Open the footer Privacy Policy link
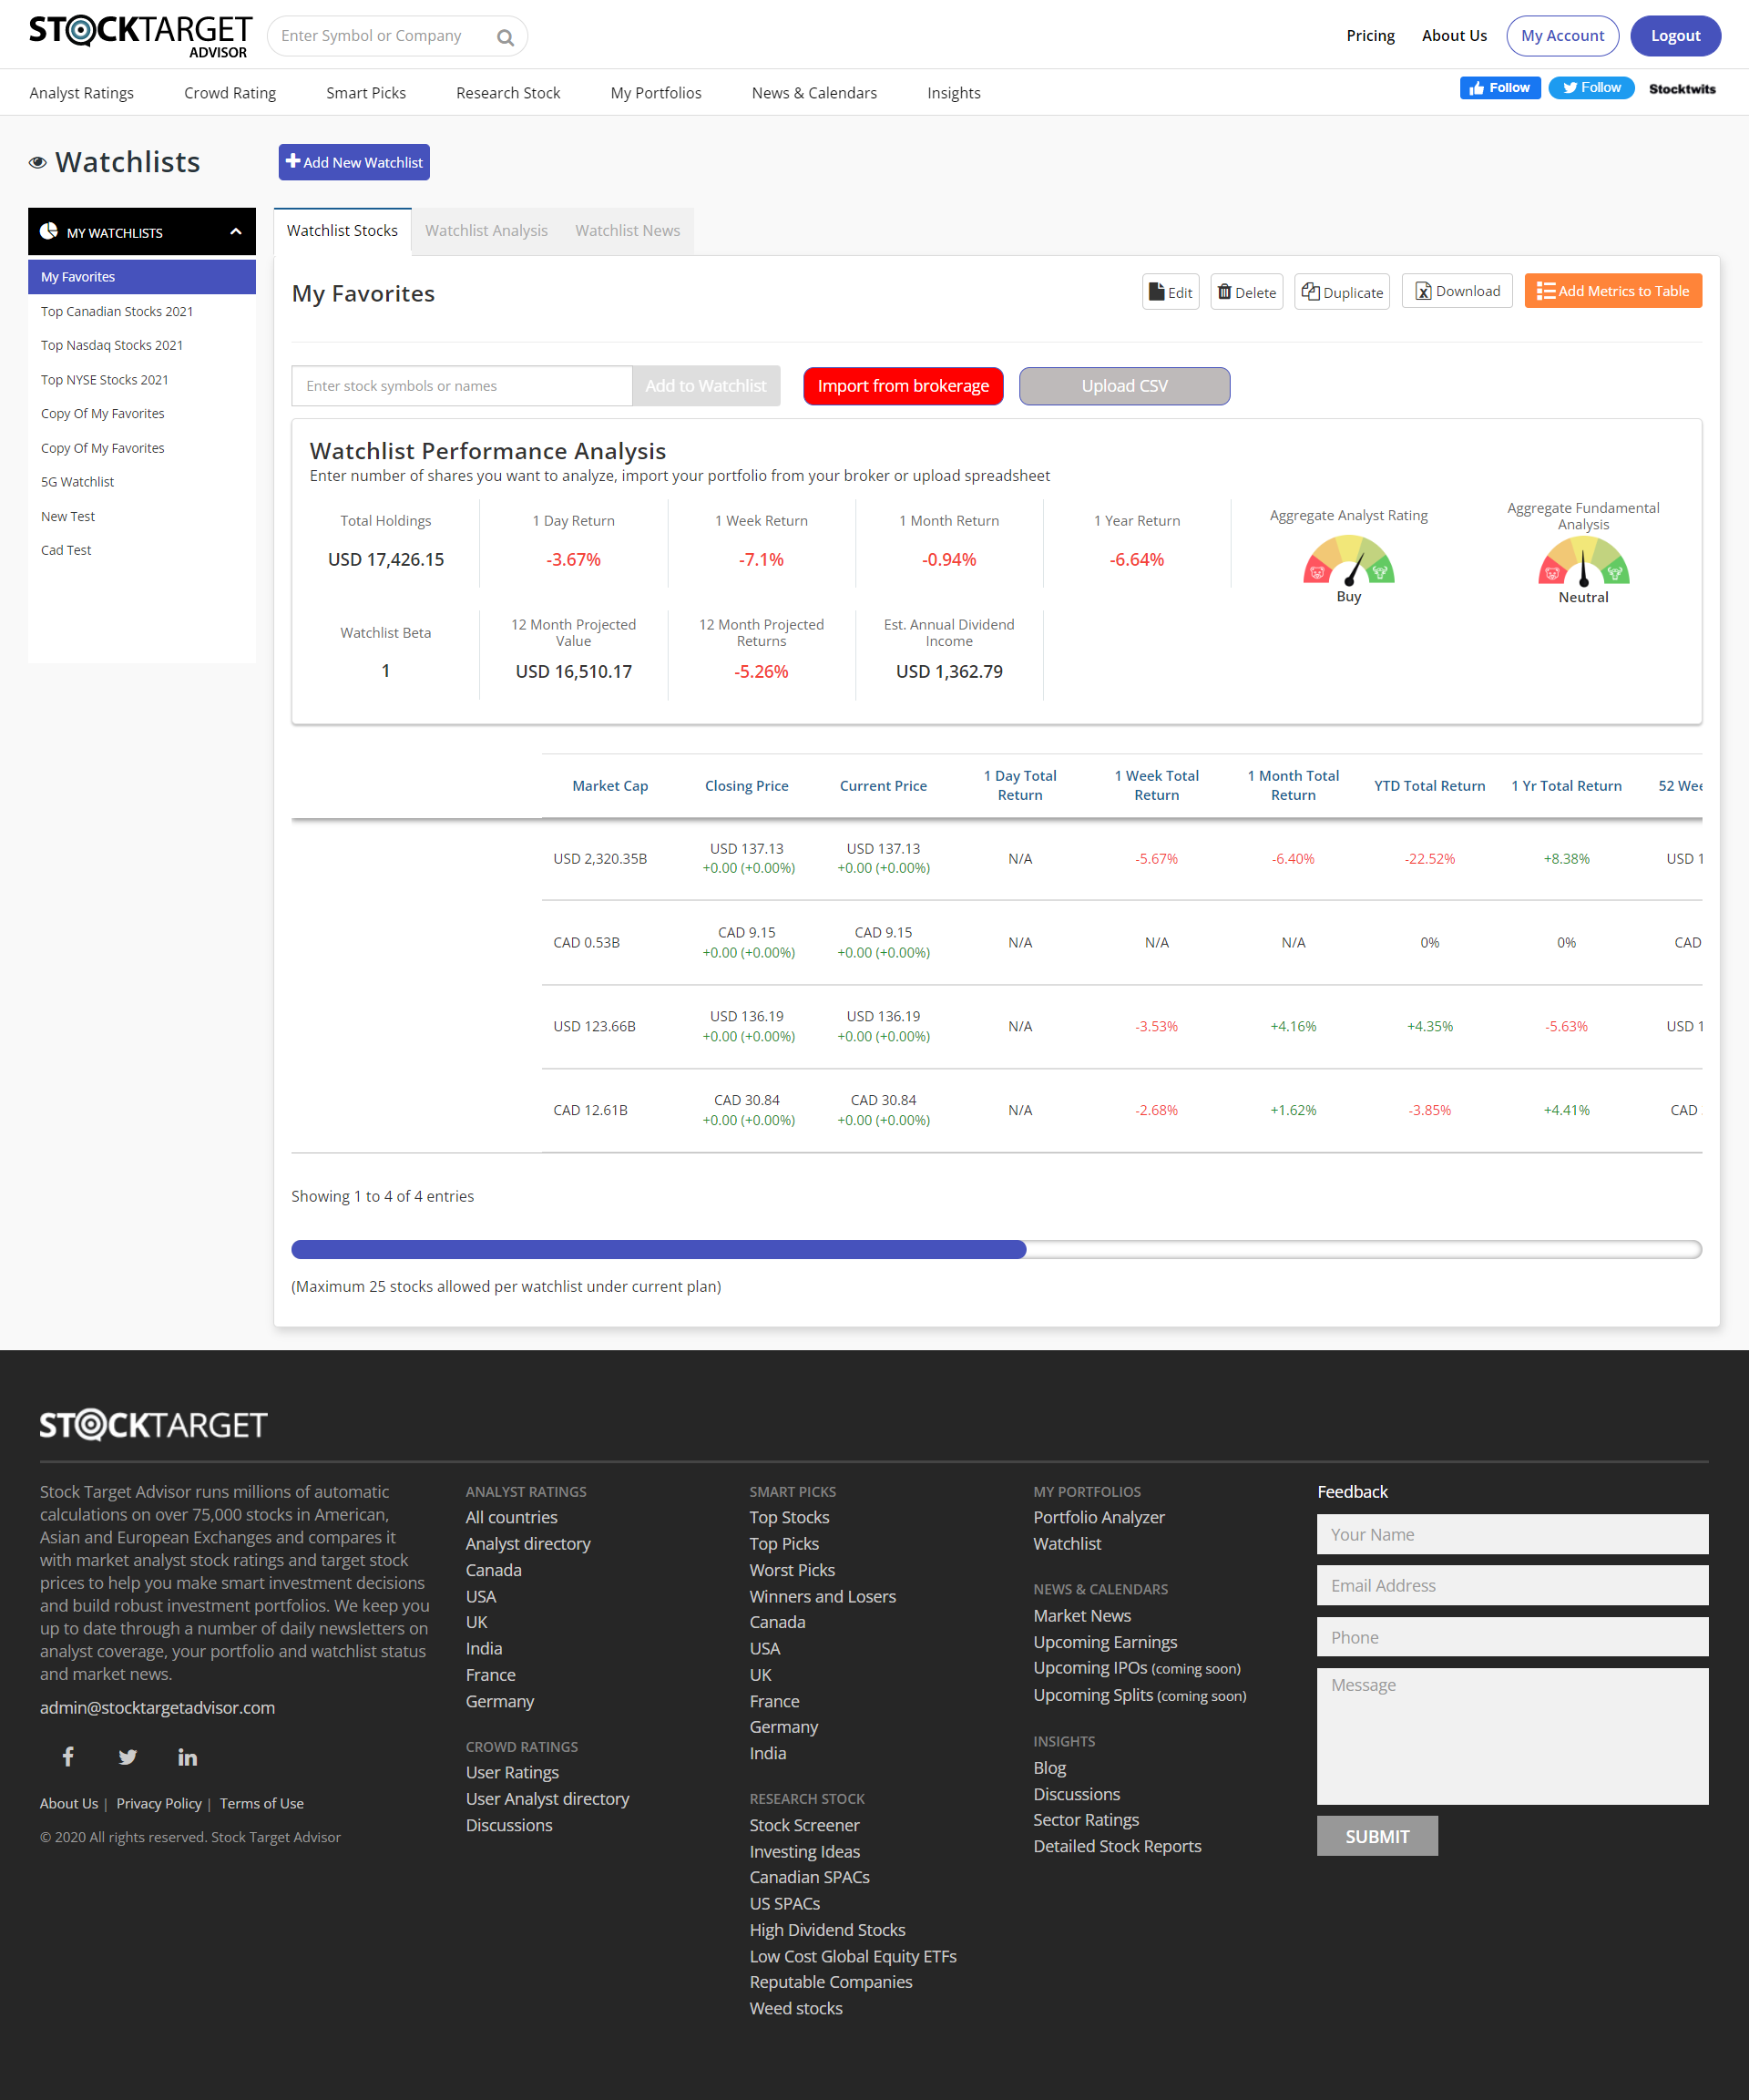 click(159, 1803)
